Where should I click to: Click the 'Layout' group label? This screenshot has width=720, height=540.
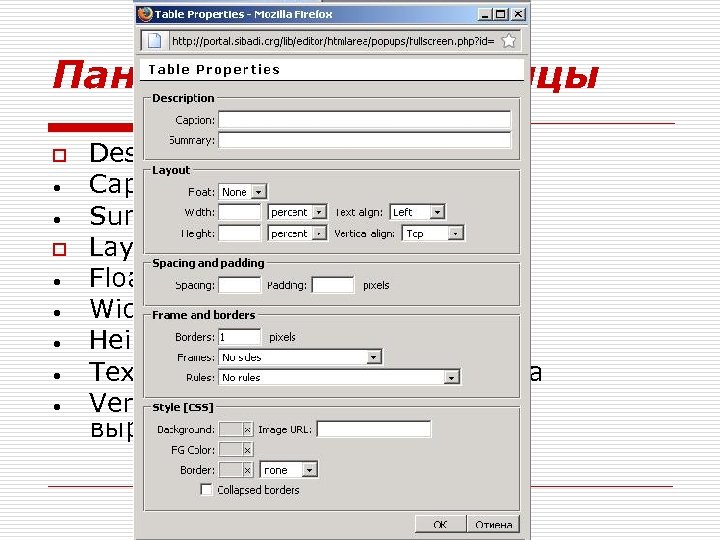(x=171, y=170)
